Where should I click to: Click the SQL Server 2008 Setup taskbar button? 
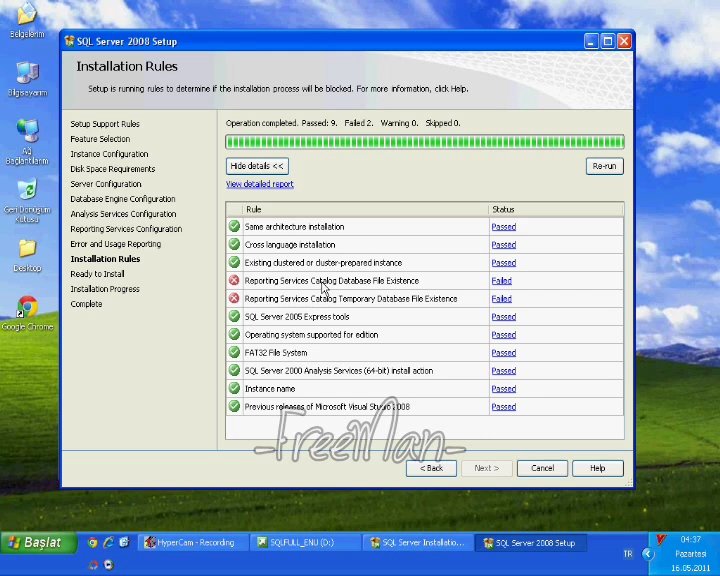(x=530, y=543)
